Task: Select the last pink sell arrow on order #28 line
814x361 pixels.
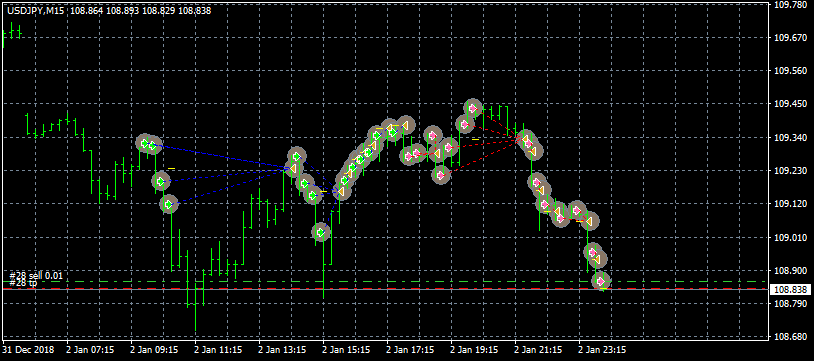Action: 601,281
